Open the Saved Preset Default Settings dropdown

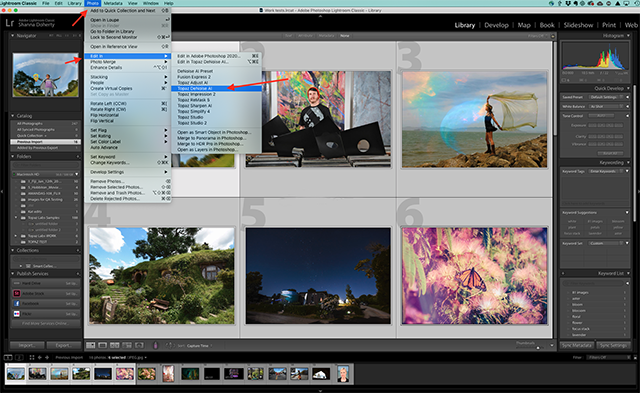(607, 97)
